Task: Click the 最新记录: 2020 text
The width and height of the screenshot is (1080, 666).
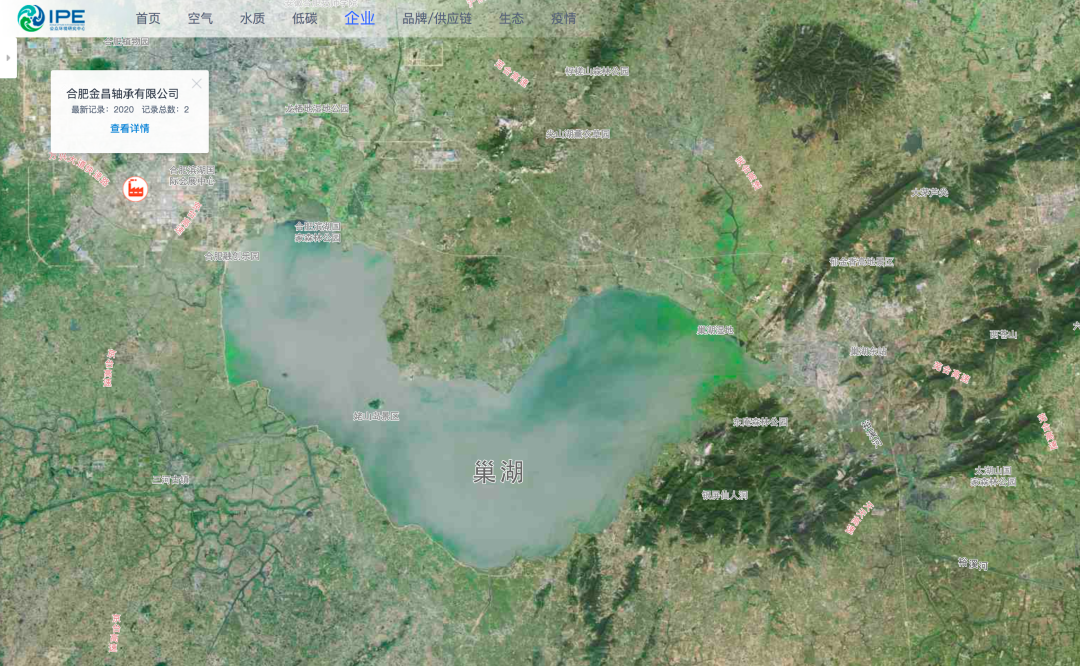Action: pyautogui.click(x=103, y=110)
